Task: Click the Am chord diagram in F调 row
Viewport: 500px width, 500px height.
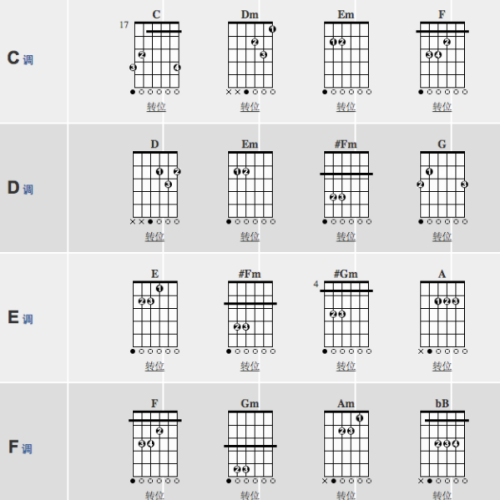Action: (x=346, y=442)
